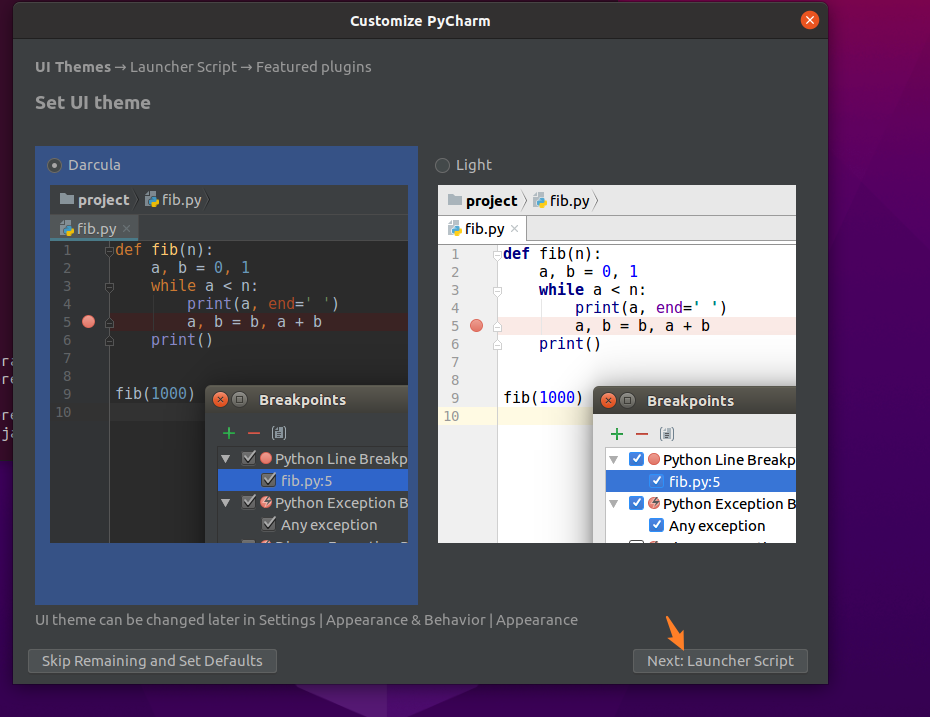Click the project folder icon in Light preview
This screenshot has height=717, width=930.
point(455,200)
